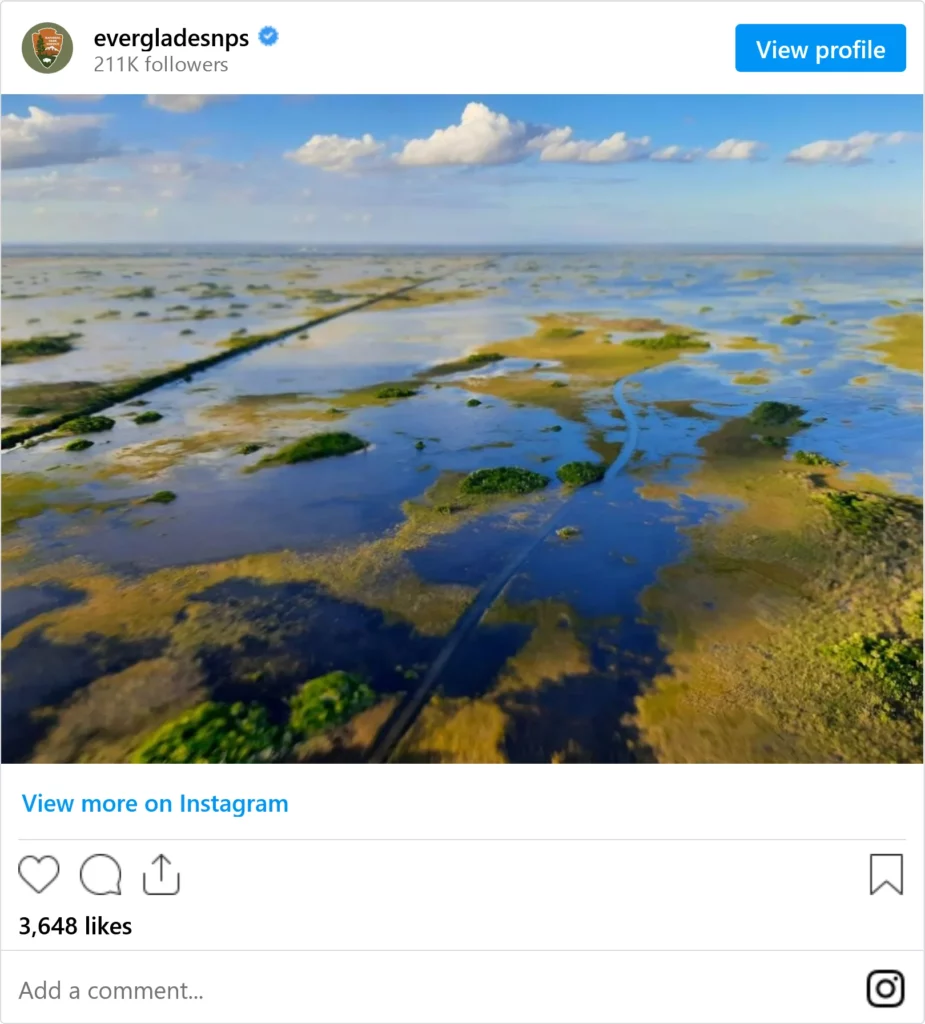925x1024 pixels.
Task: Click the evergladesnps username
Action: (x=171, y=38)
